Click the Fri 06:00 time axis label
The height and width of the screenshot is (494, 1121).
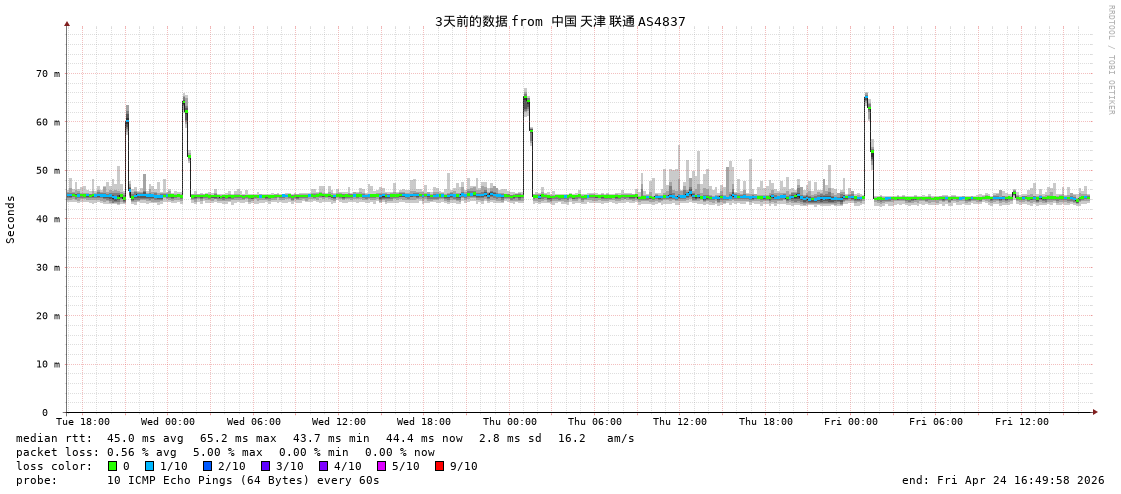pos(936,422)
